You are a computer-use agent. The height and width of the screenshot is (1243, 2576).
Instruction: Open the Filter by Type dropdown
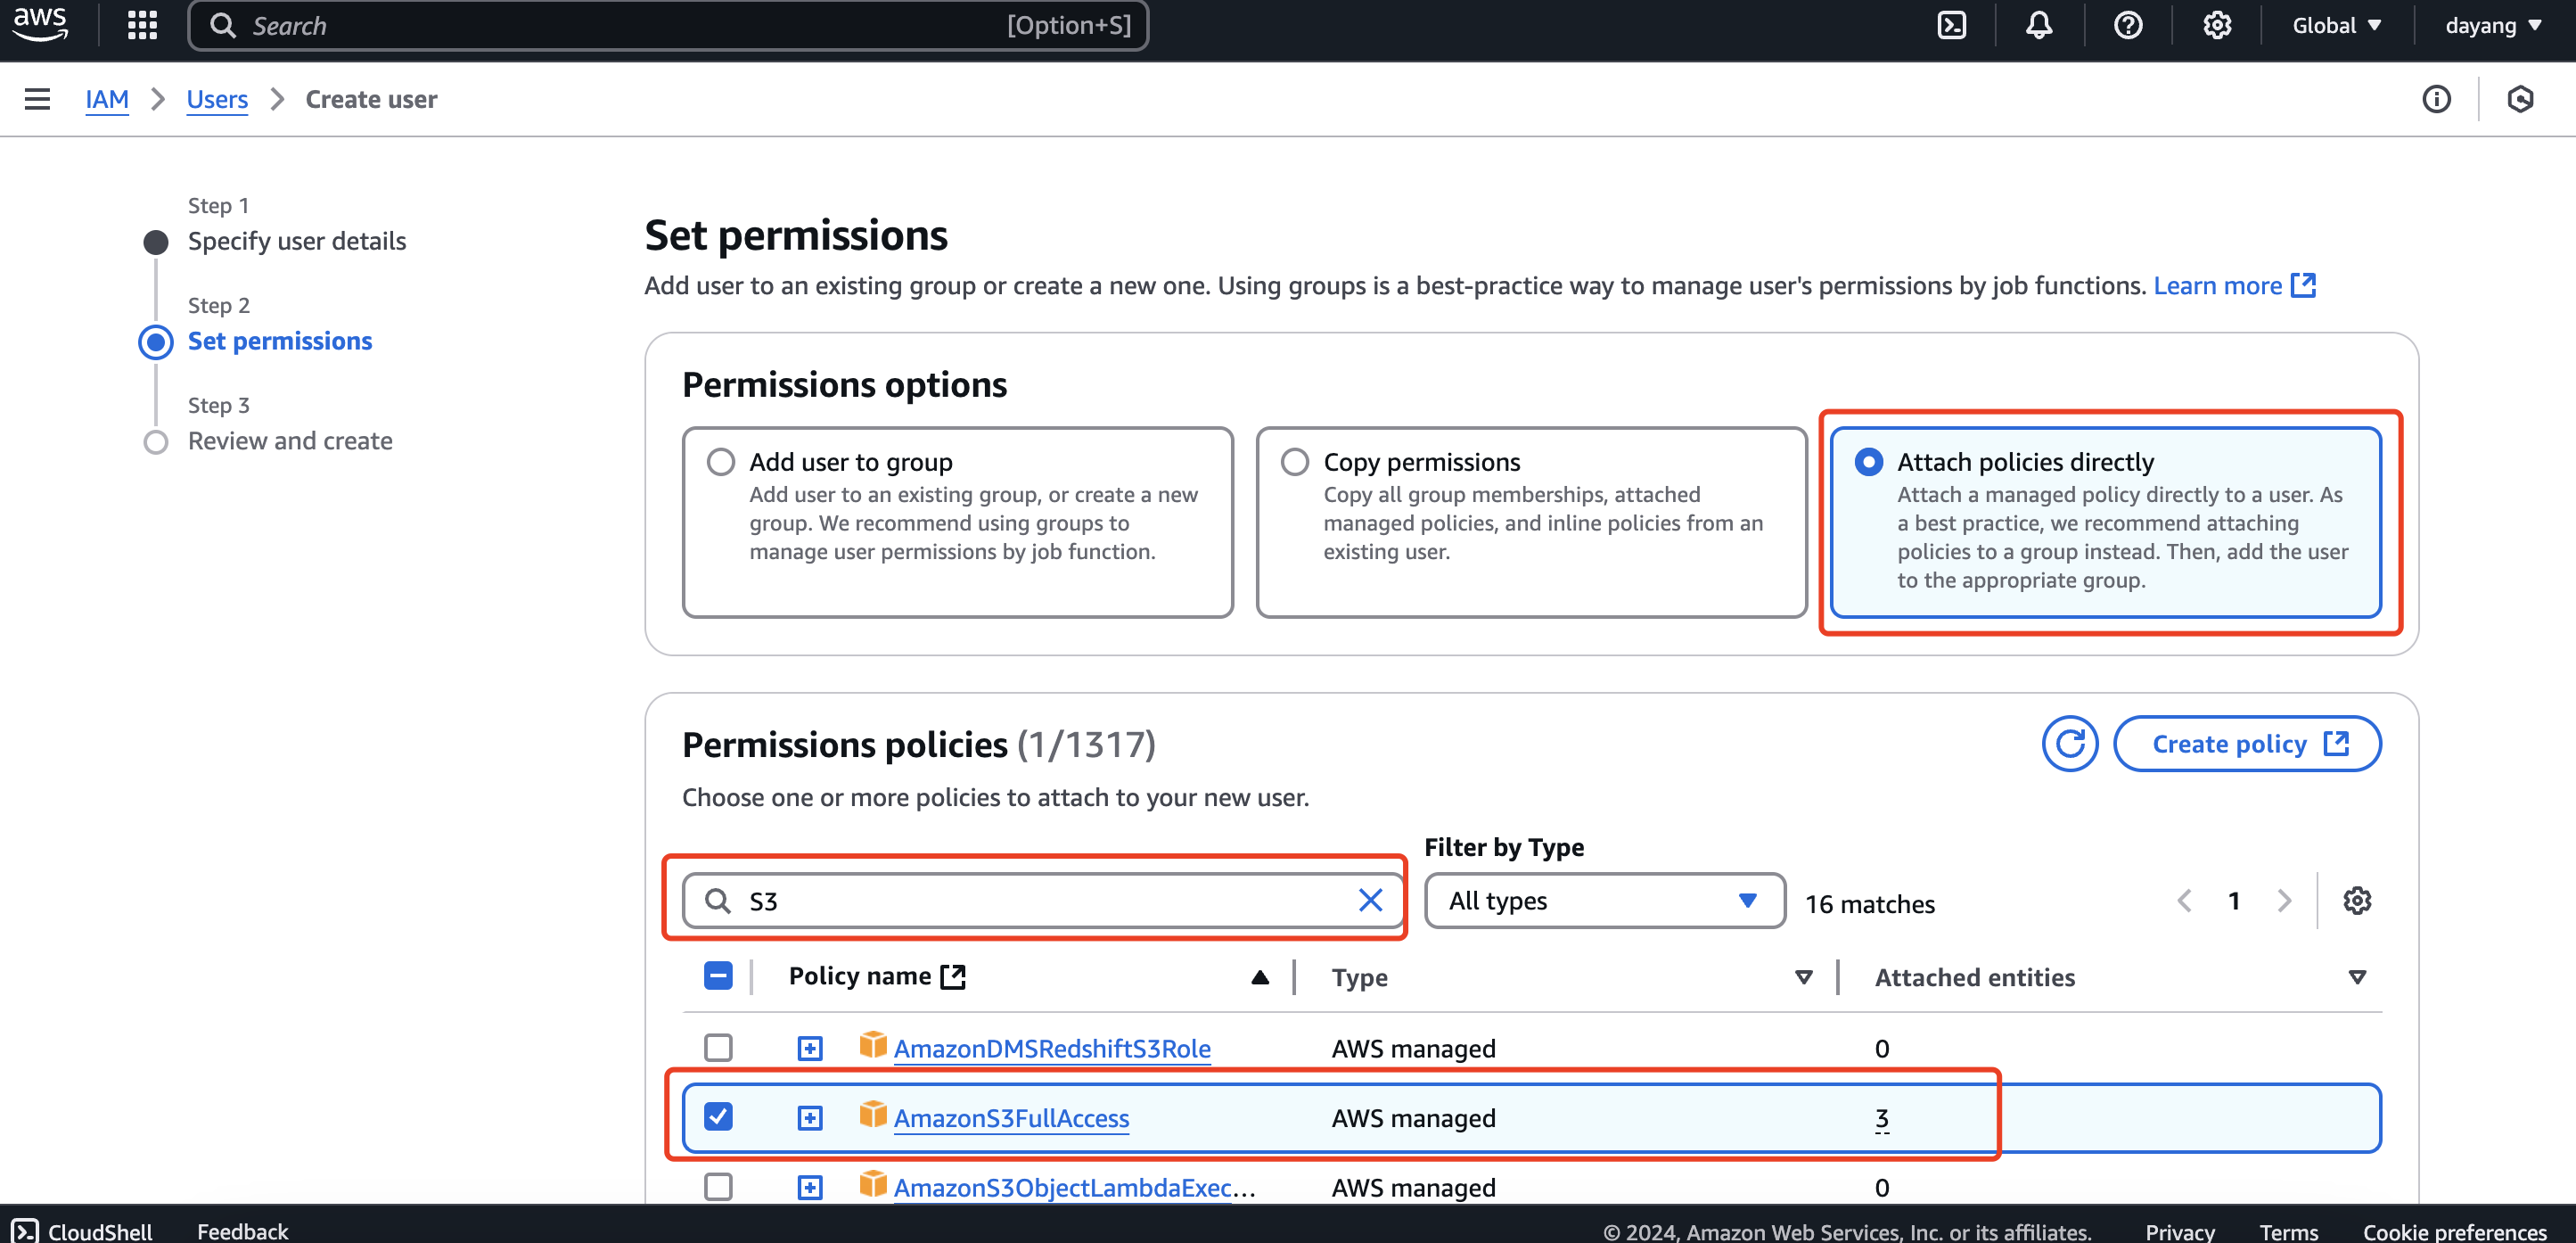coord(1603,900)
